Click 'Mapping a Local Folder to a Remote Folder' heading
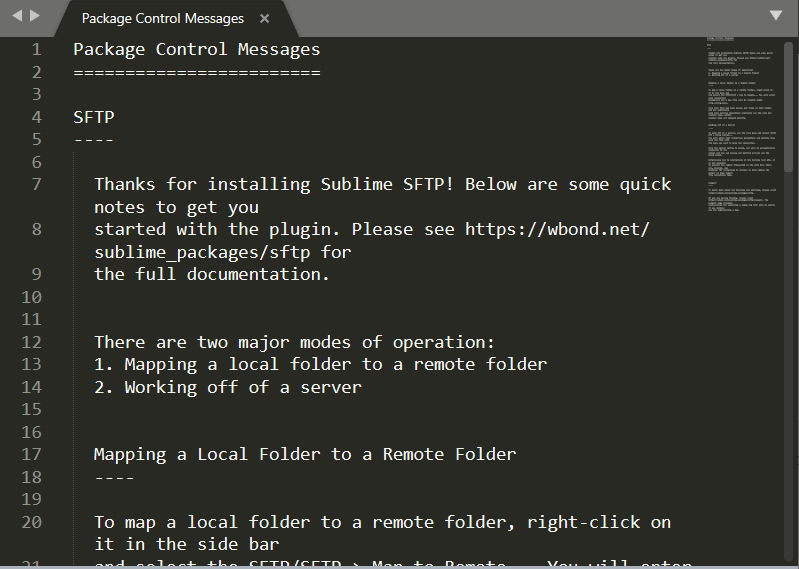The image size is (799, 569). [305, 454]
